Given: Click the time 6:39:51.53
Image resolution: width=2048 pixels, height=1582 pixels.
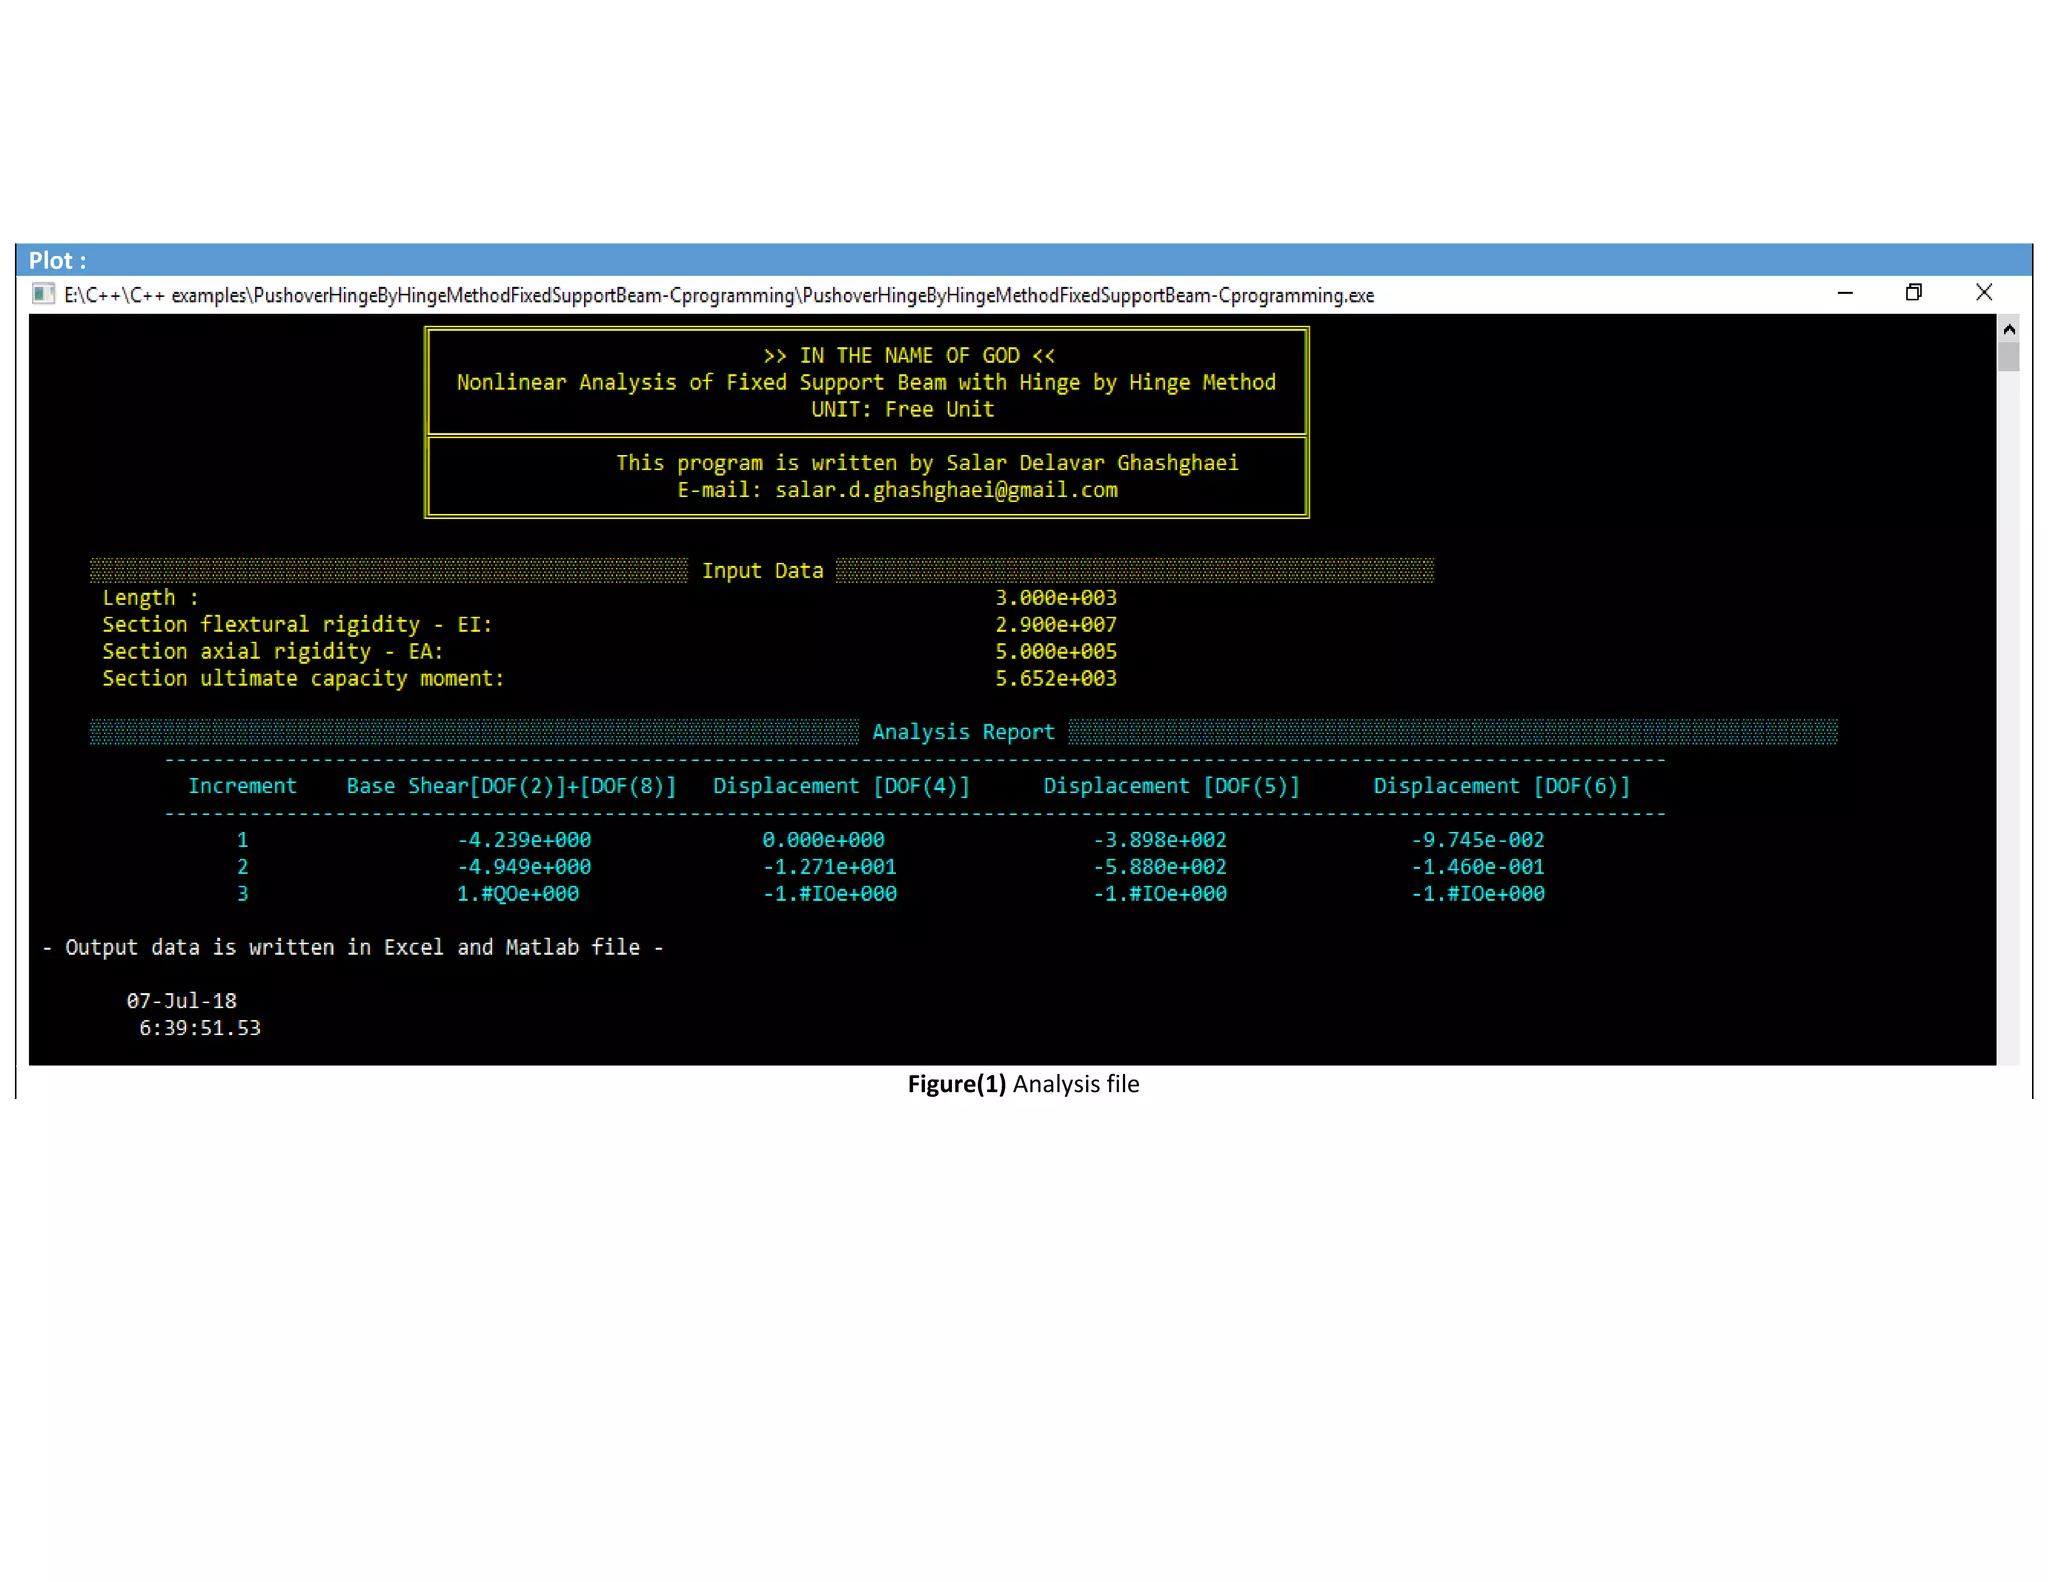Looking at the screenshot, I should click(x=200, y=1028).
